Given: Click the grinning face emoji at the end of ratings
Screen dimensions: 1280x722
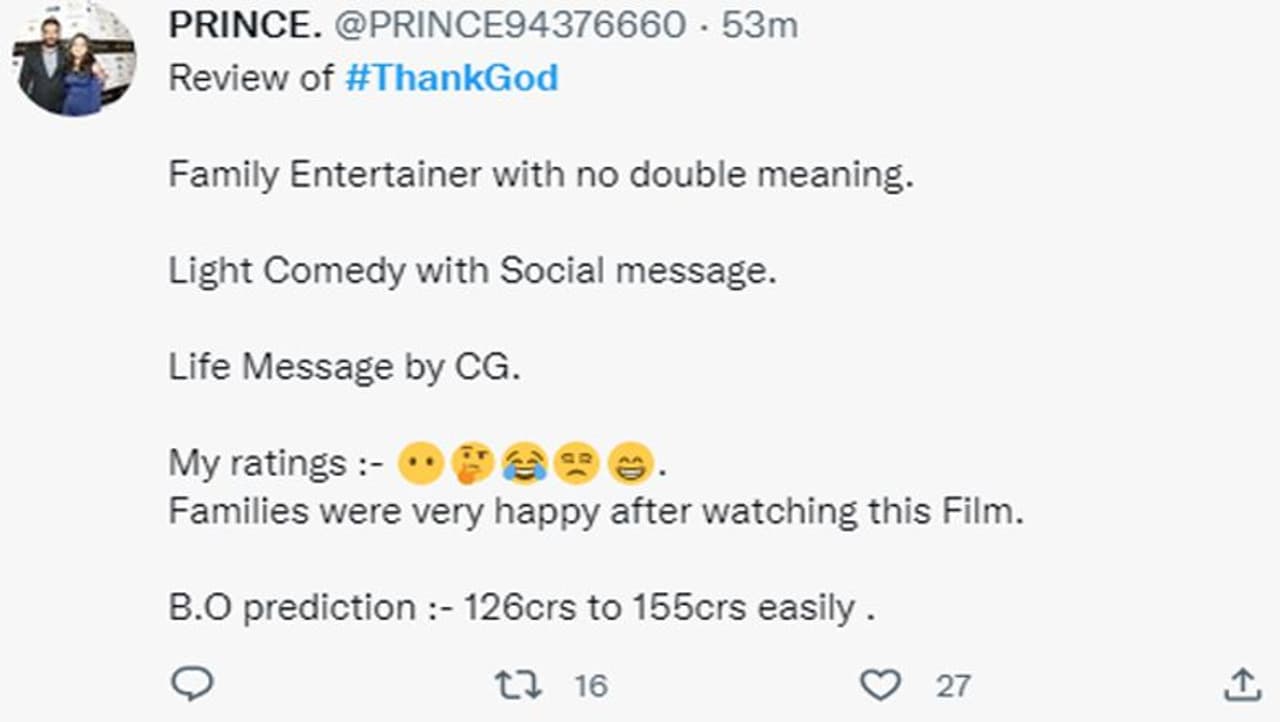Looking at the screenshot, I should point(630,464).
